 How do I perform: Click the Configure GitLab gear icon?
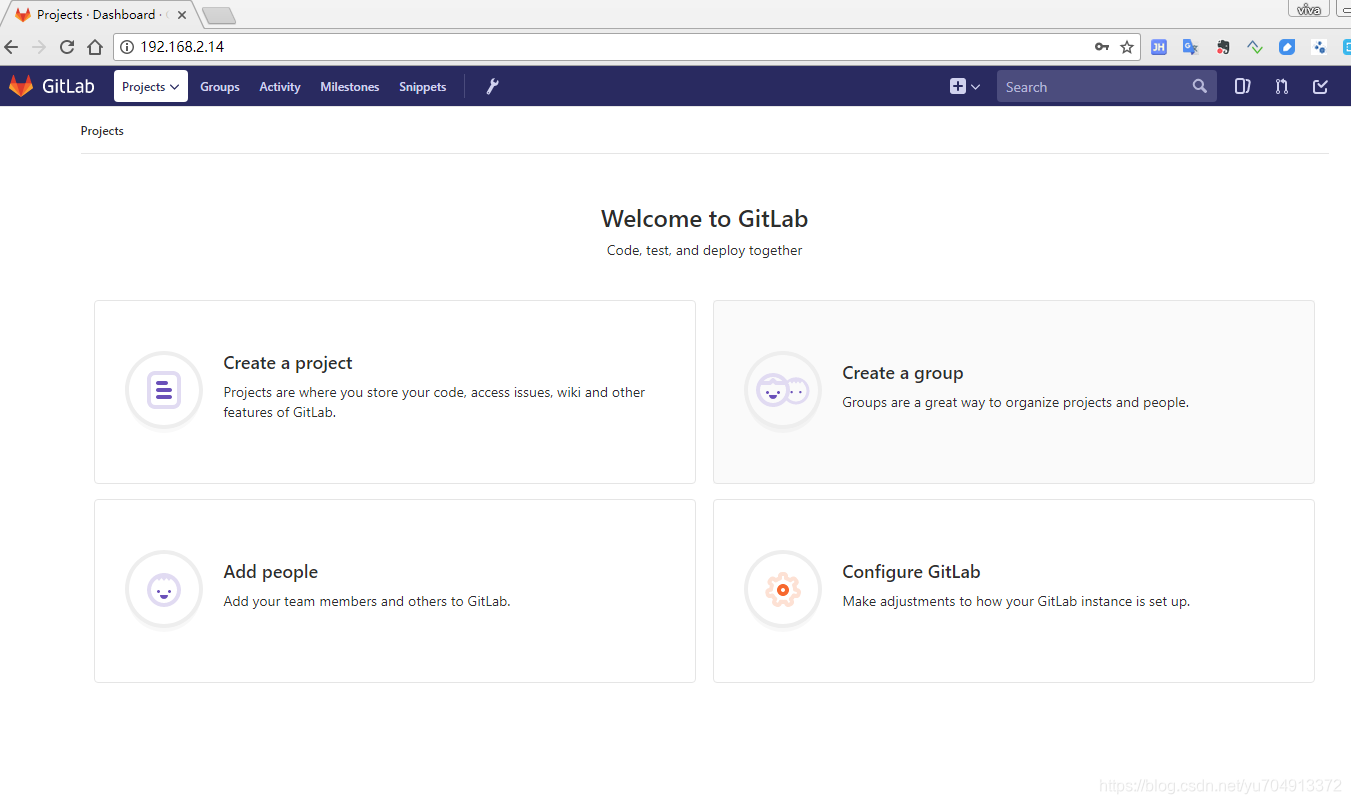(783, 590)
